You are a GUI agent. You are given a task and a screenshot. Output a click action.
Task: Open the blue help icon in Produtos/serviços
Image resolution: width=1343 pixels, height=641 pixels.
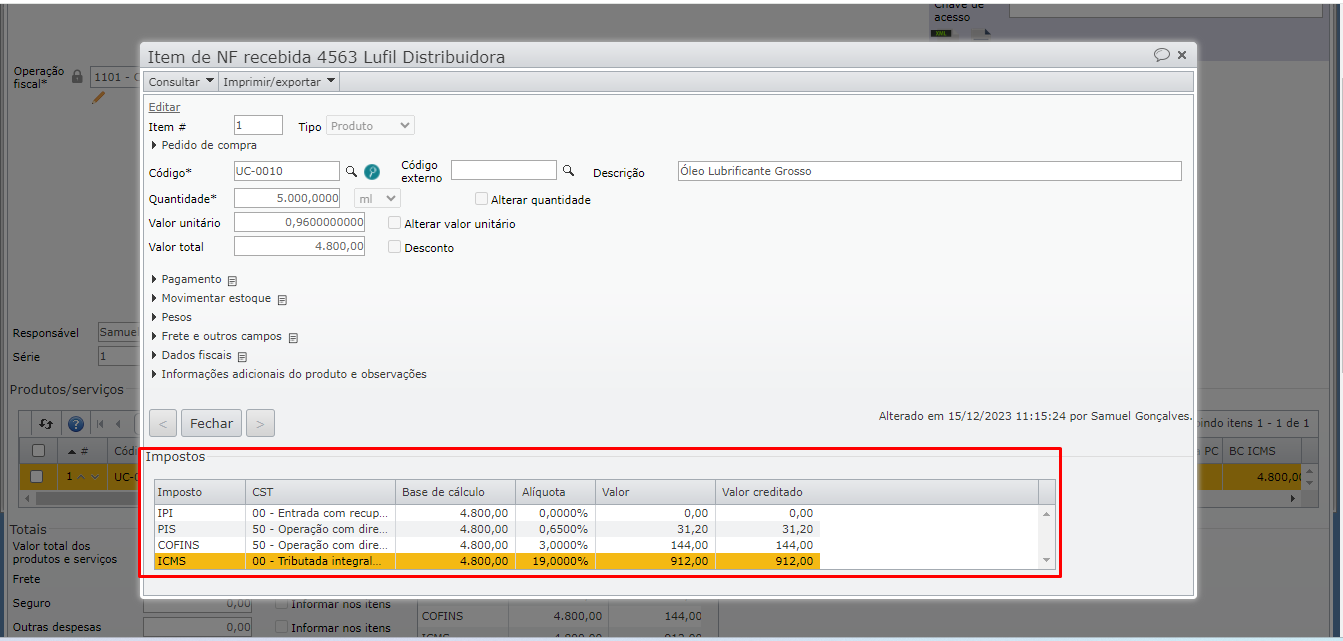75,424
